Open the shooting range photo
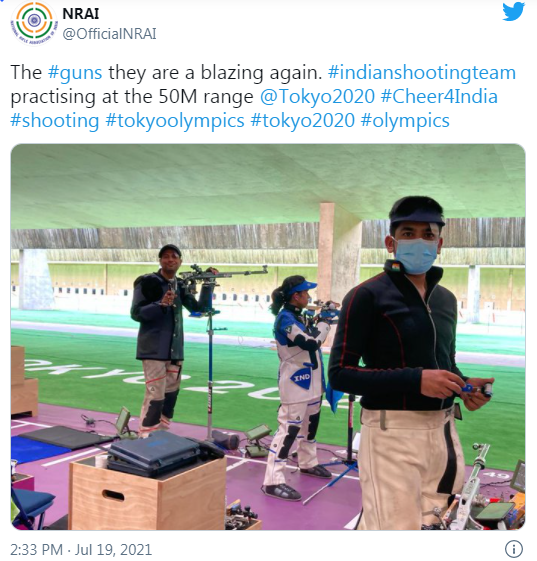 (x=268, y=337)
